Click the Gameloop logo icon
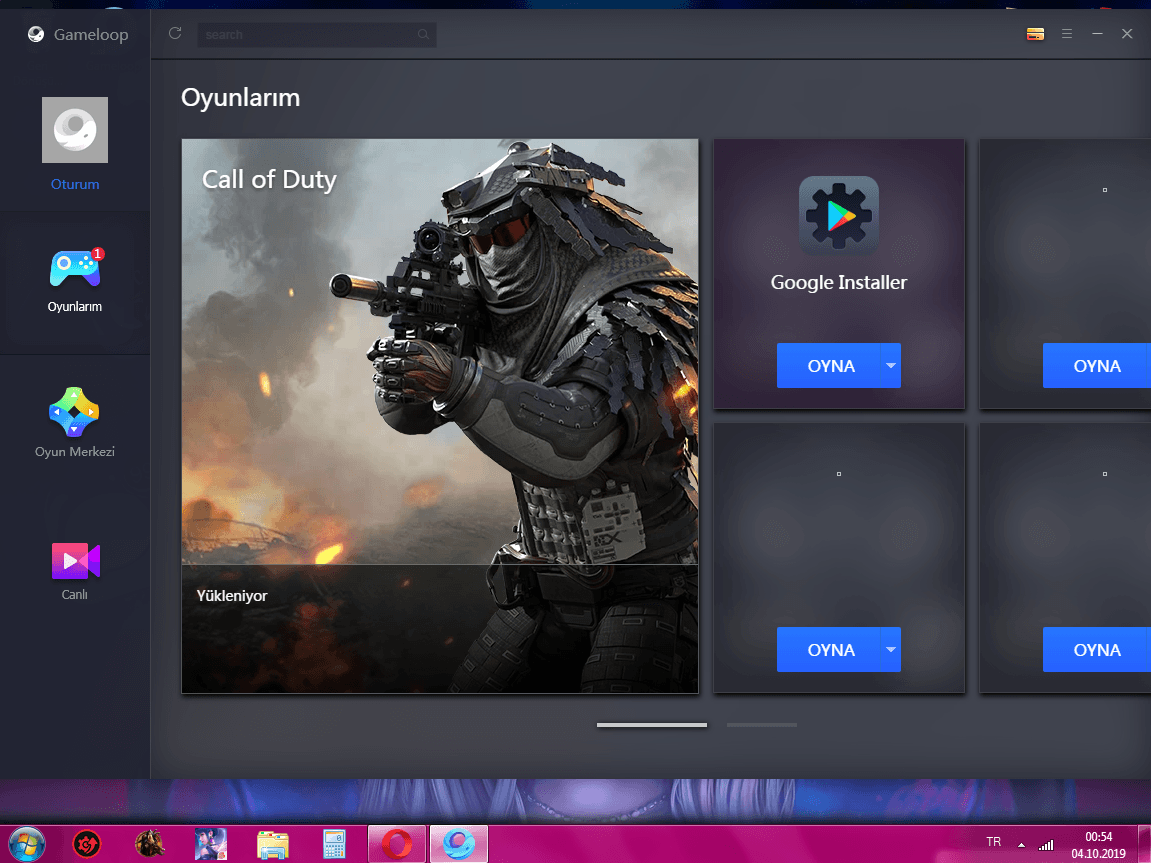Image resolution: width=1151 pixels, height=863 pixels. 35,34
